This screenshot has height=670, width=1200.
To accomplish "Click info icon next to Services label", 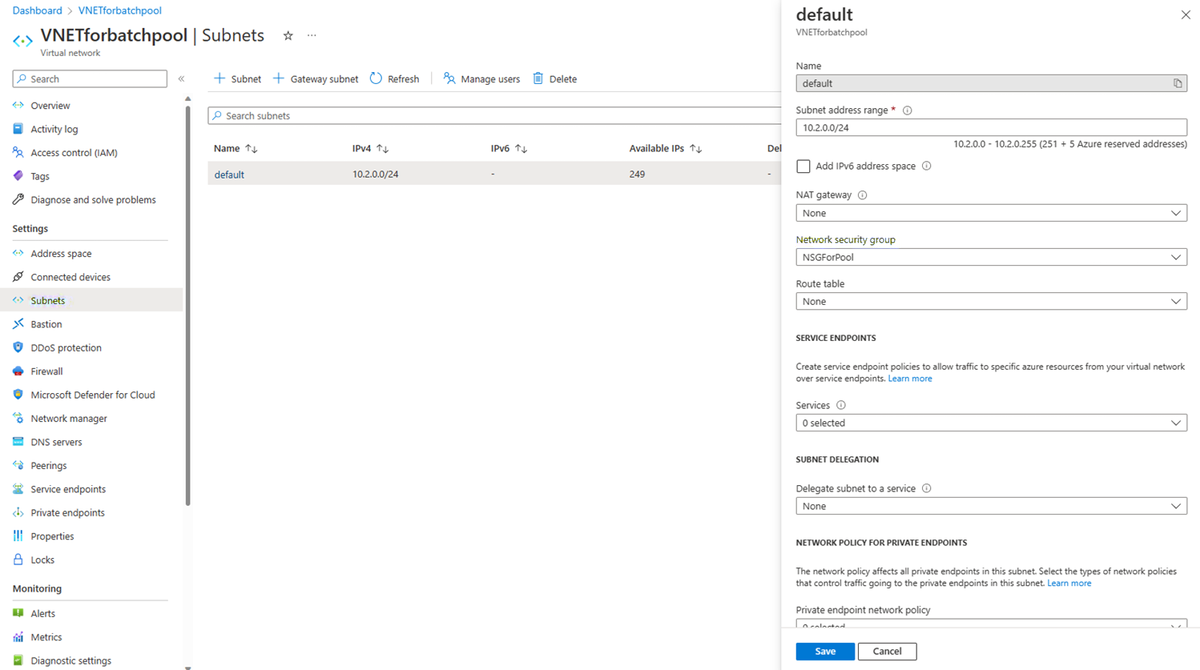I will [840, 405].
